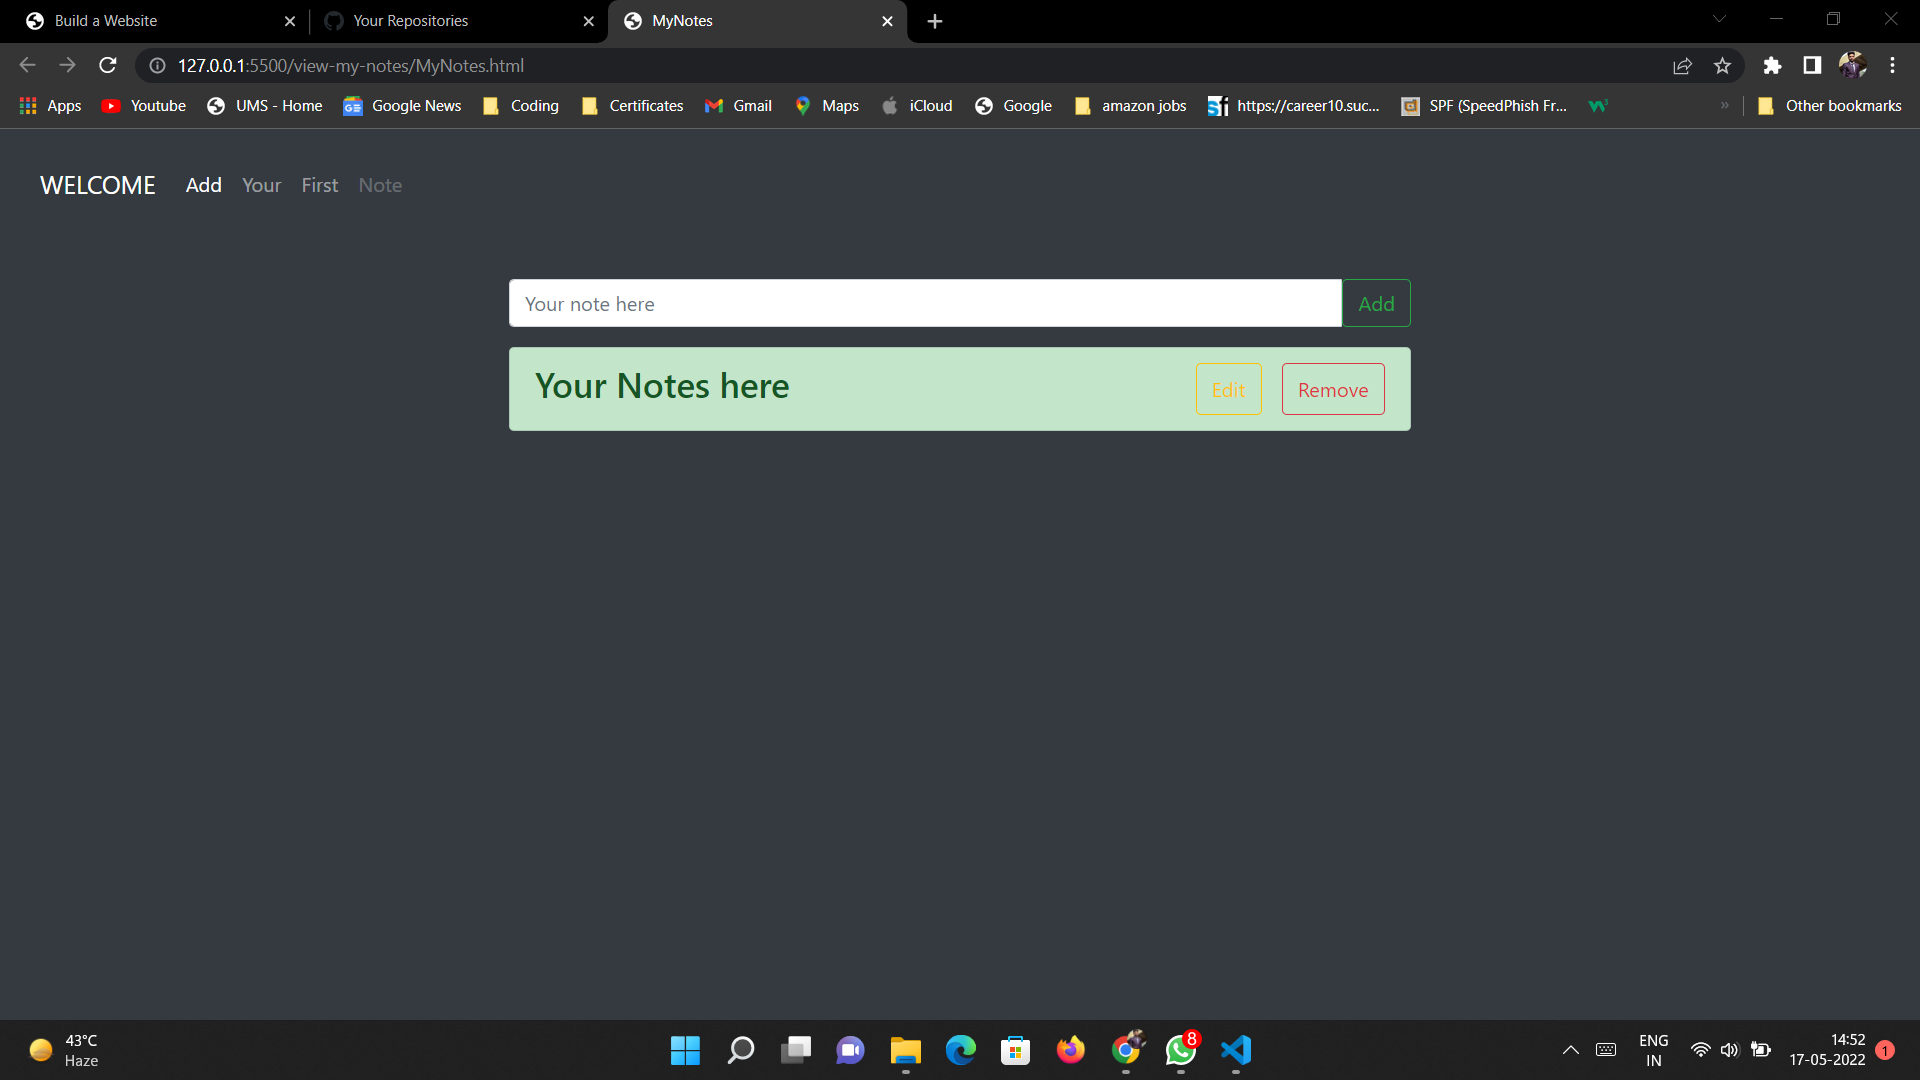Viewport: 1920px width, 1080px height.
Task: Open Google News bookmark
Action: click(402, 105)
